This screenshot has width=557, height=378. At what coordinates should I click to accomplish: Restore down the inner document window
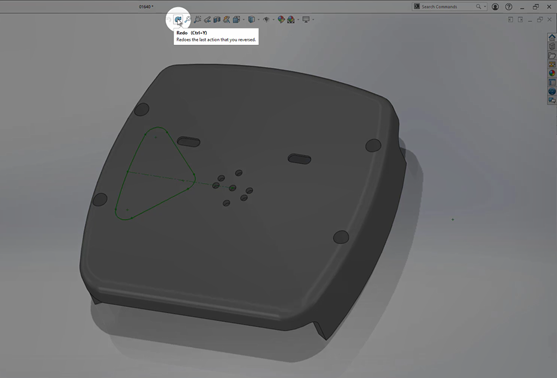tap(540, 20)
